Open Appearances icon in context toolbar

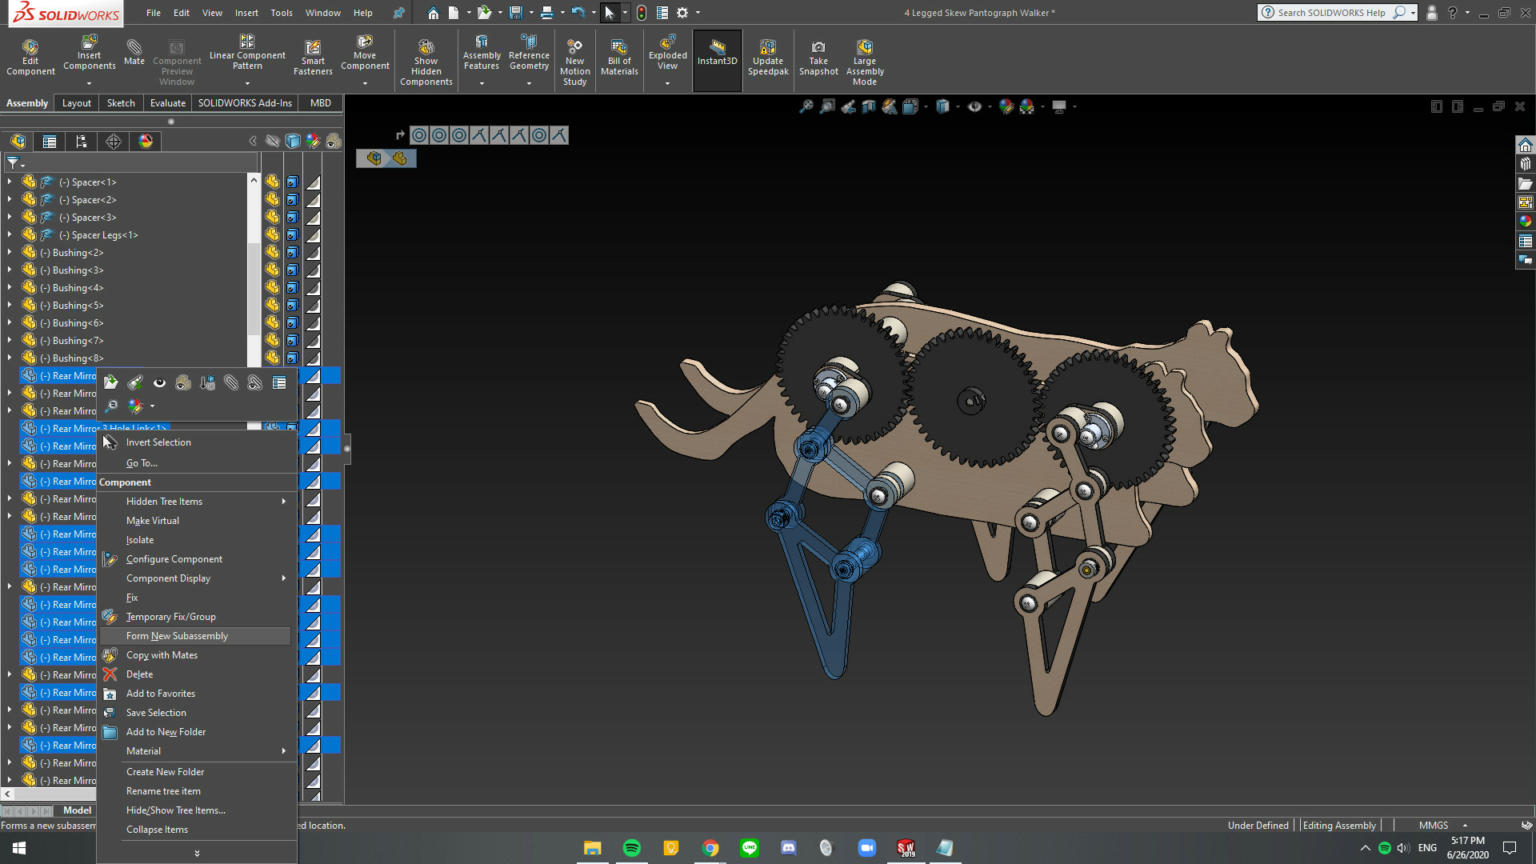(135, 406)
